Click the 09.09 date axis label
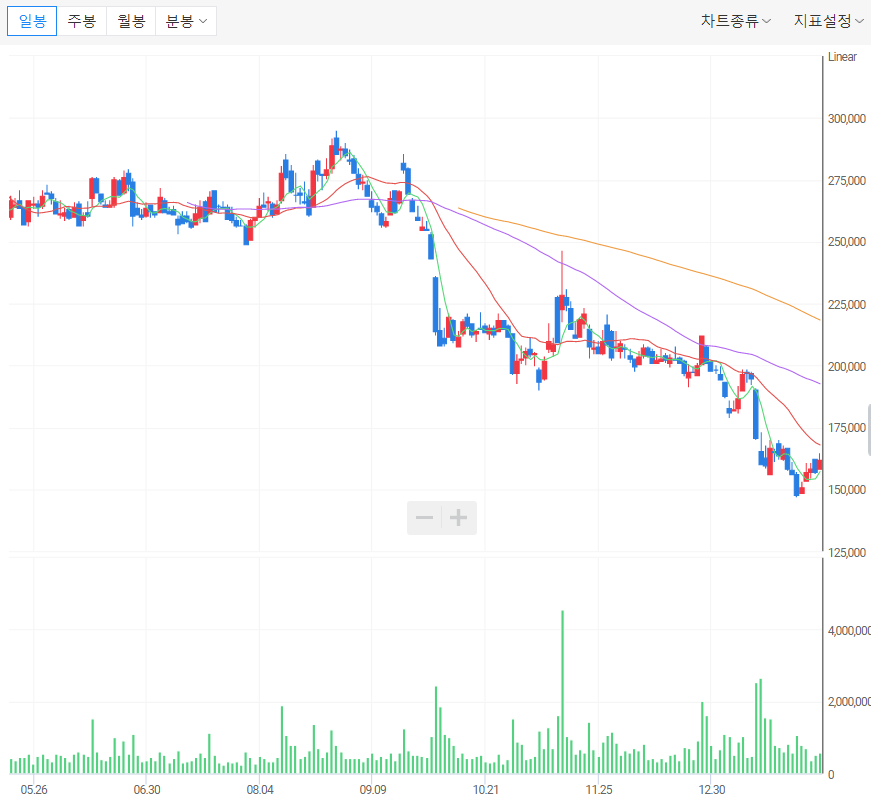Image resolution: width=871 pixels, height=800 pixels. tap(373, 789)
